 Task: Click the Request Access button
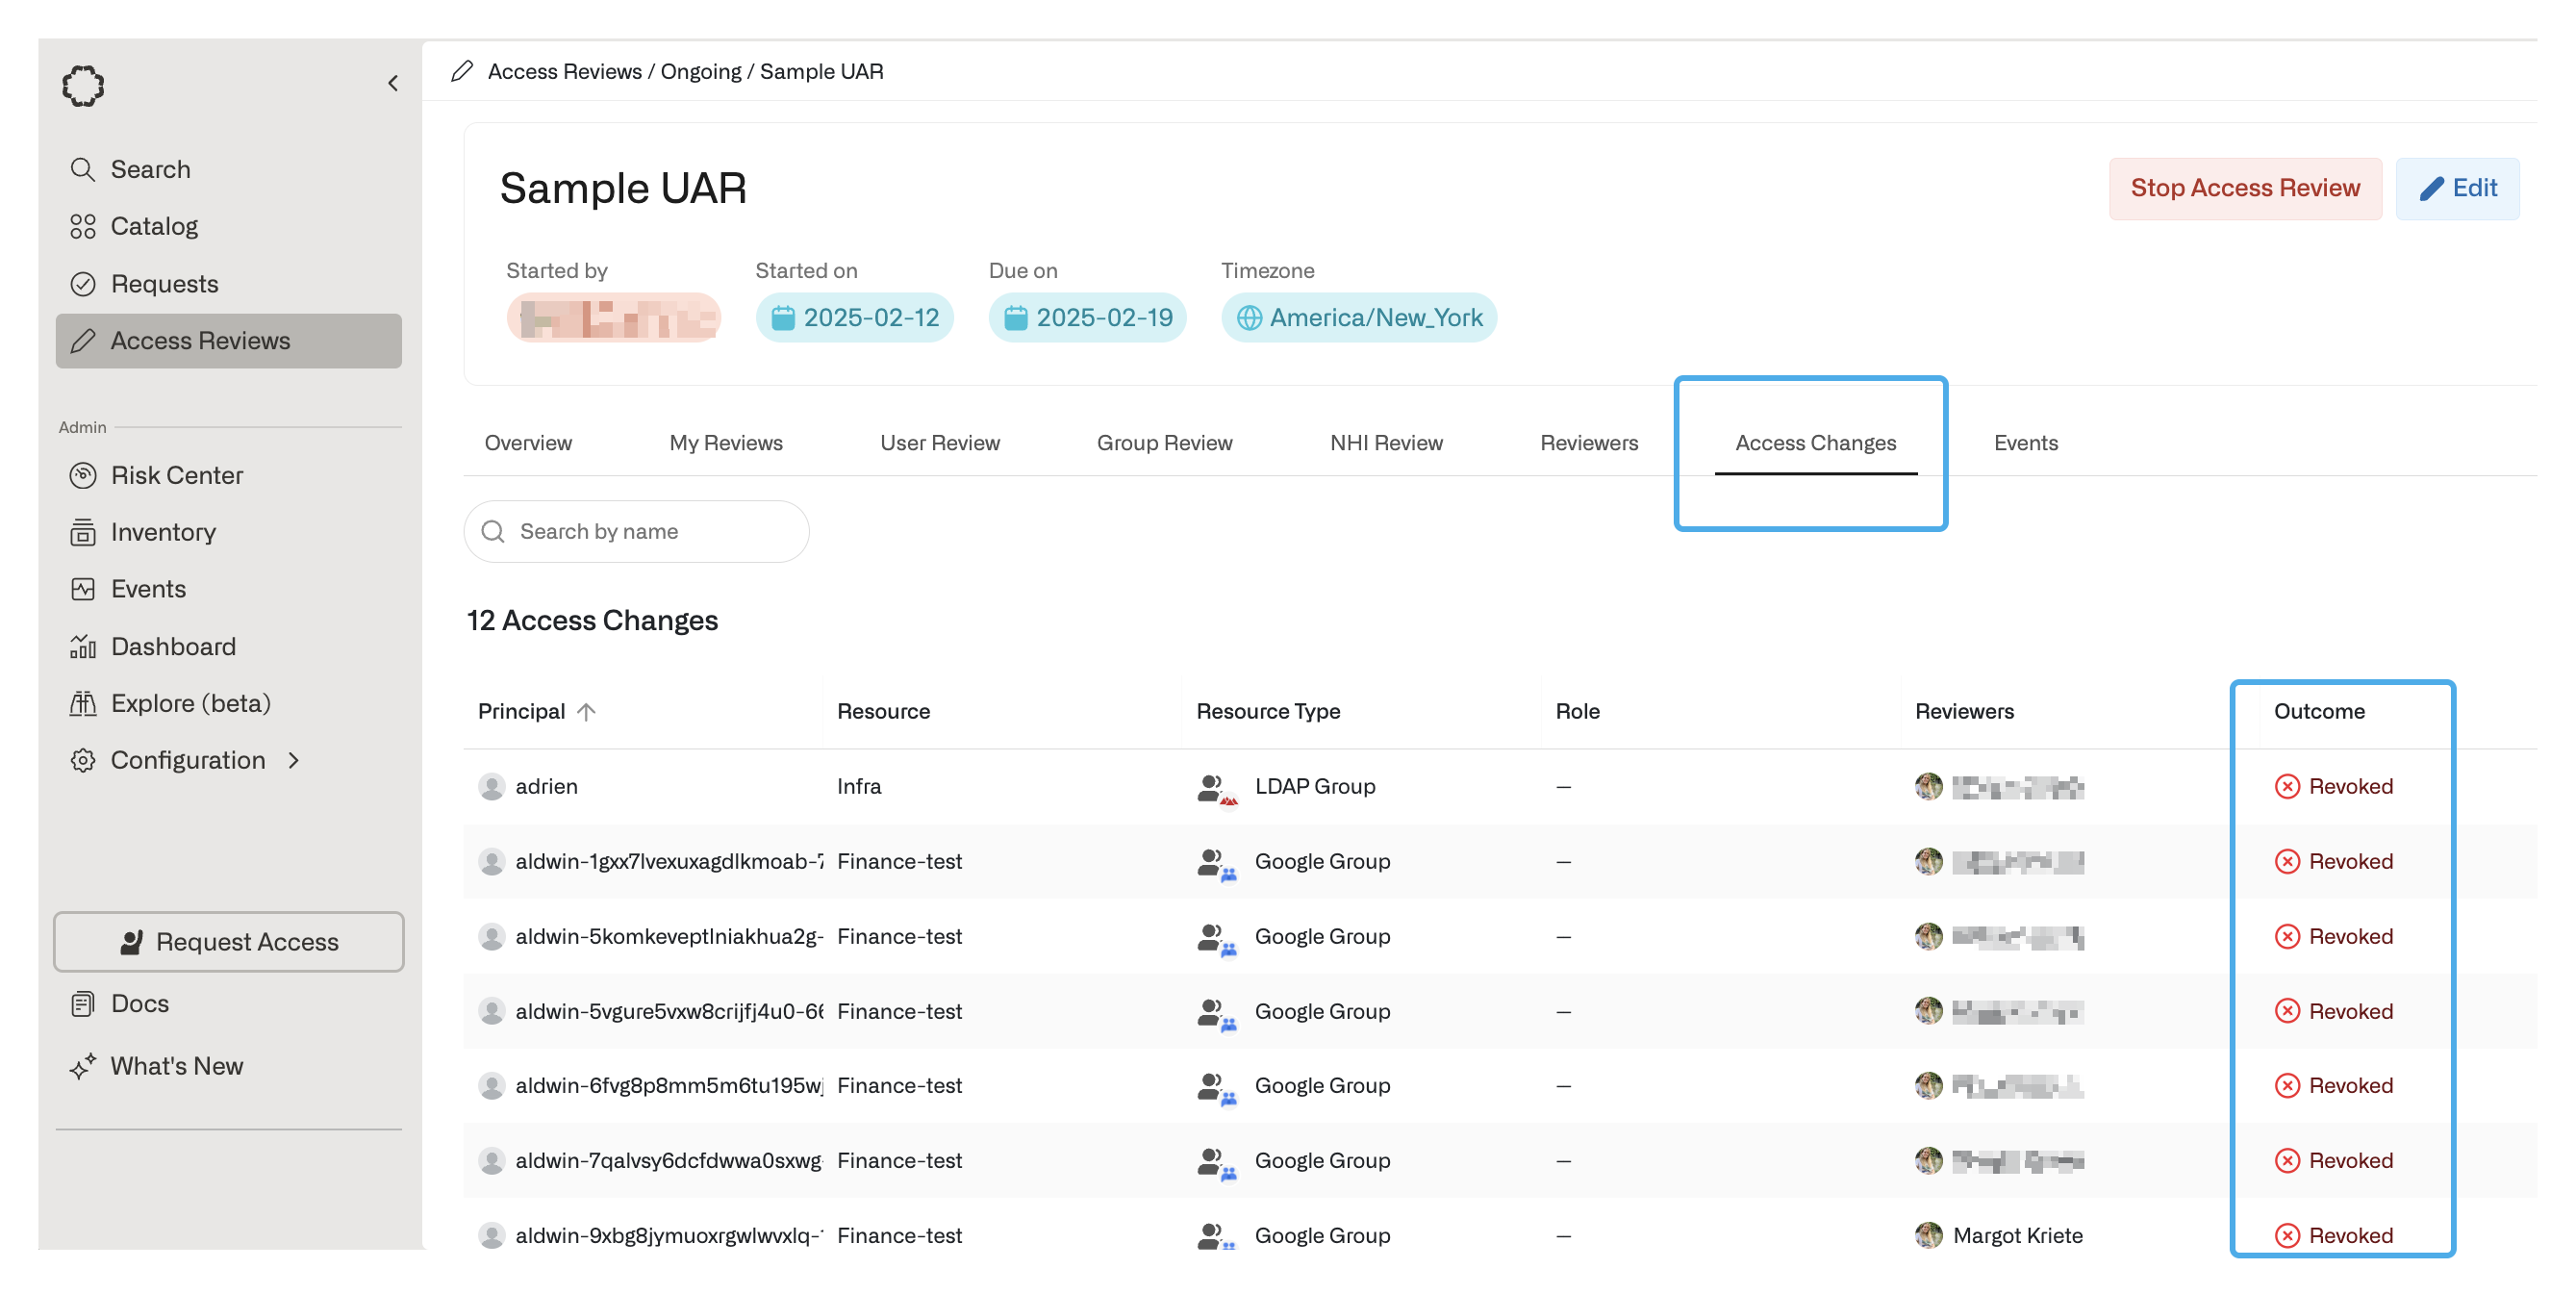(x=229, y=941)
